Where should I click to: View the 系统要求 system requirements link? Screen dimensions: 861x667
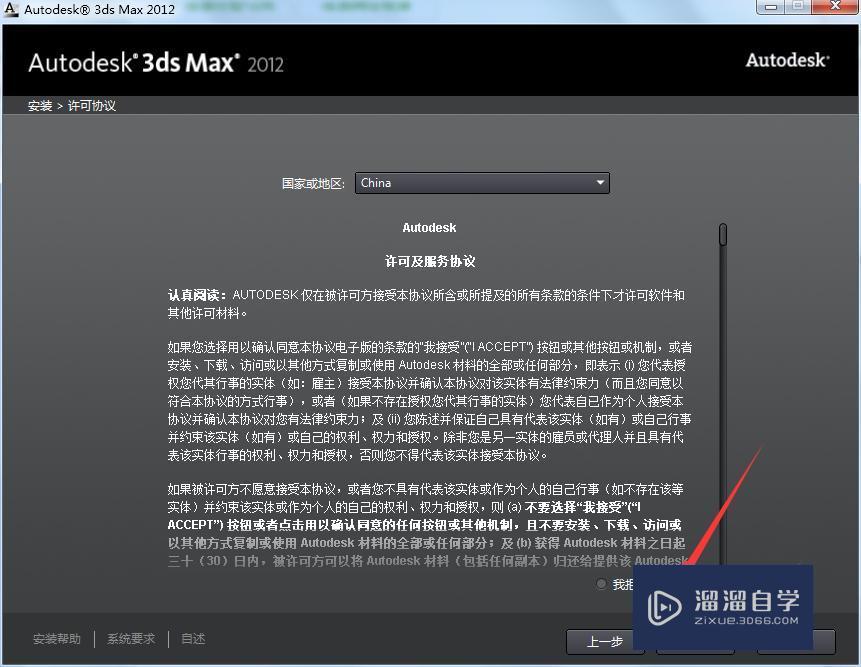[131, 638]
